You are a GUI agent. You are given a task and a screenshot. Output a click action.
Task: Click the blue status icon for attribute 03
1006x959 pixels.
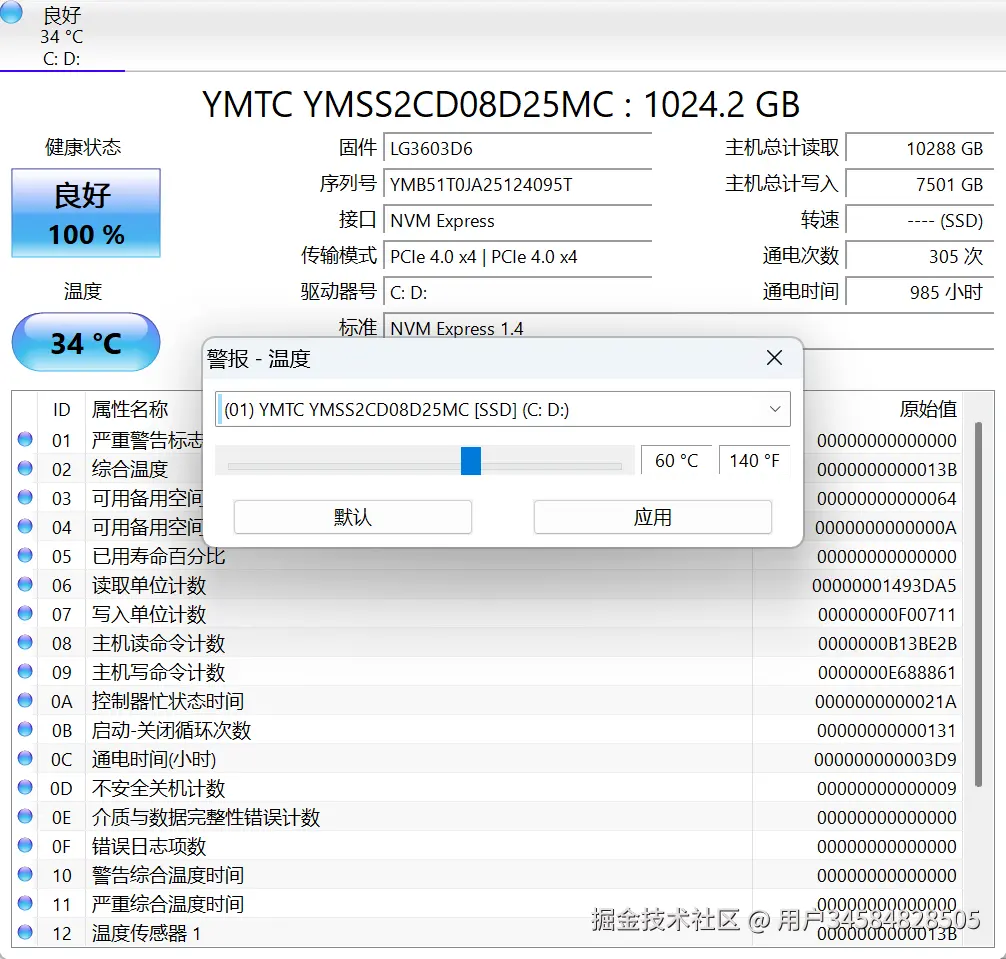coord(25,497)
